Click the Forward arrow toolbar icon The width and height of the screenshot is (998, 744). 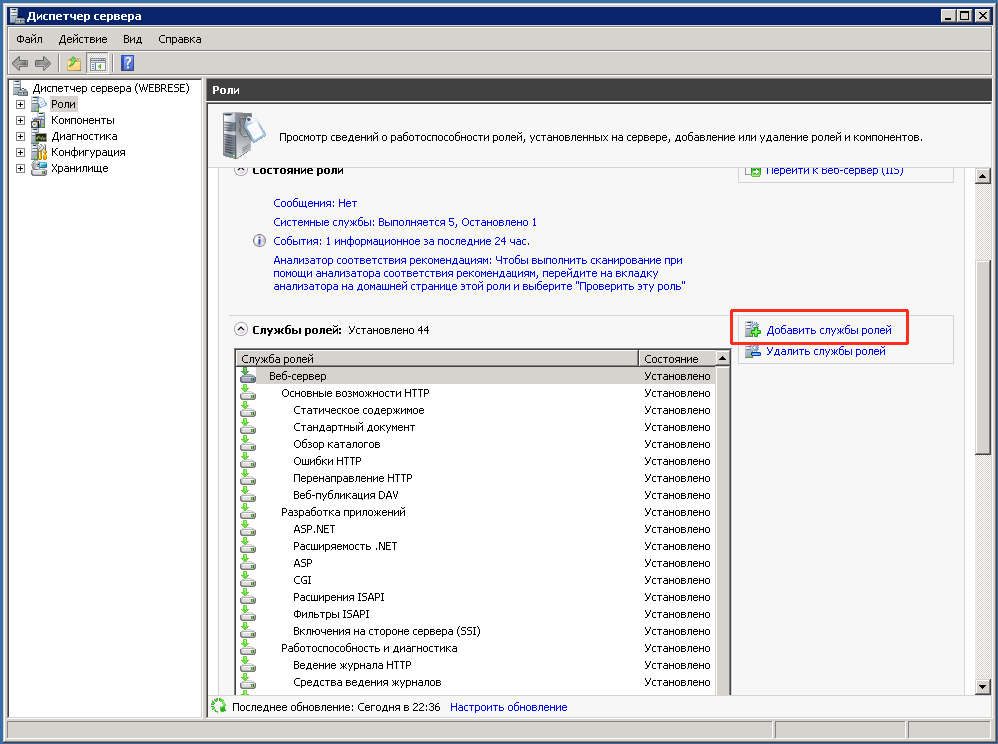point(43,63)
